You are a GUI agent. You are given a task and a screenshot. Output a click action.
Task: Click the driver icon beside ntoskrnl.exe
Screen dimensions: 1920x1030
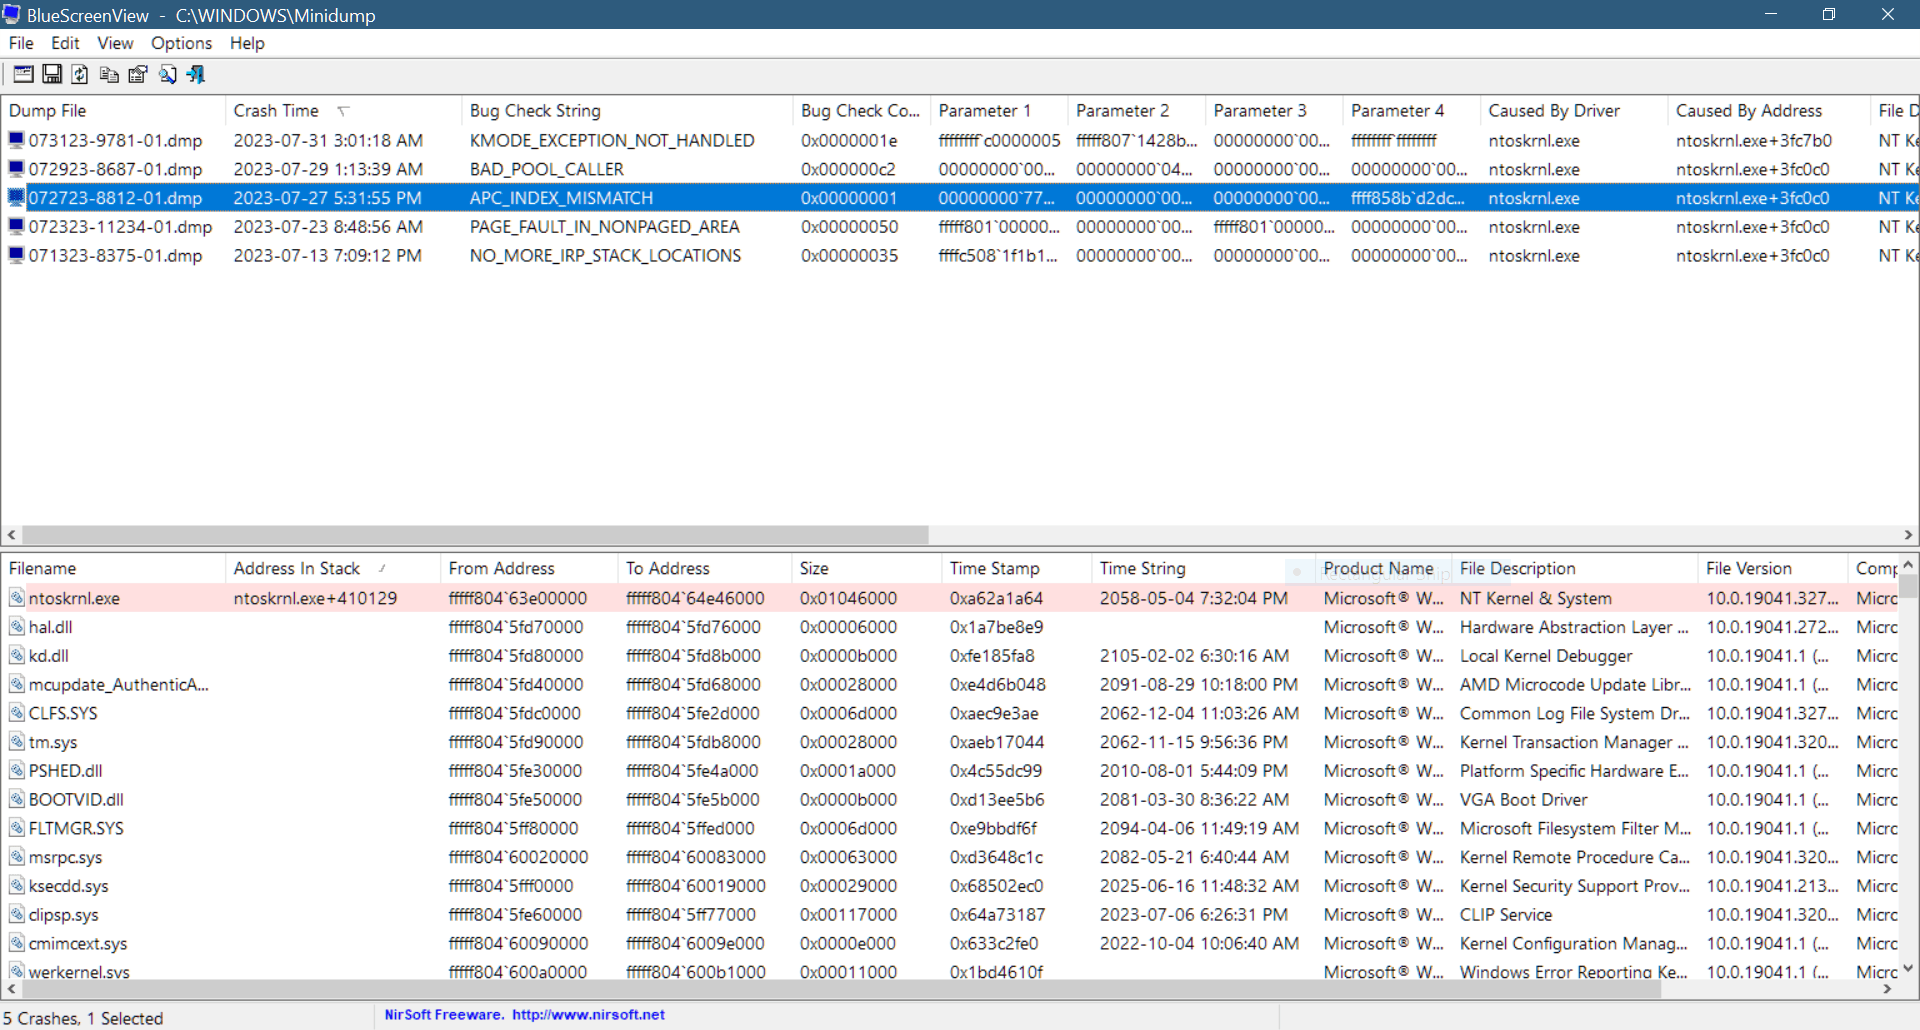point(16,597)
